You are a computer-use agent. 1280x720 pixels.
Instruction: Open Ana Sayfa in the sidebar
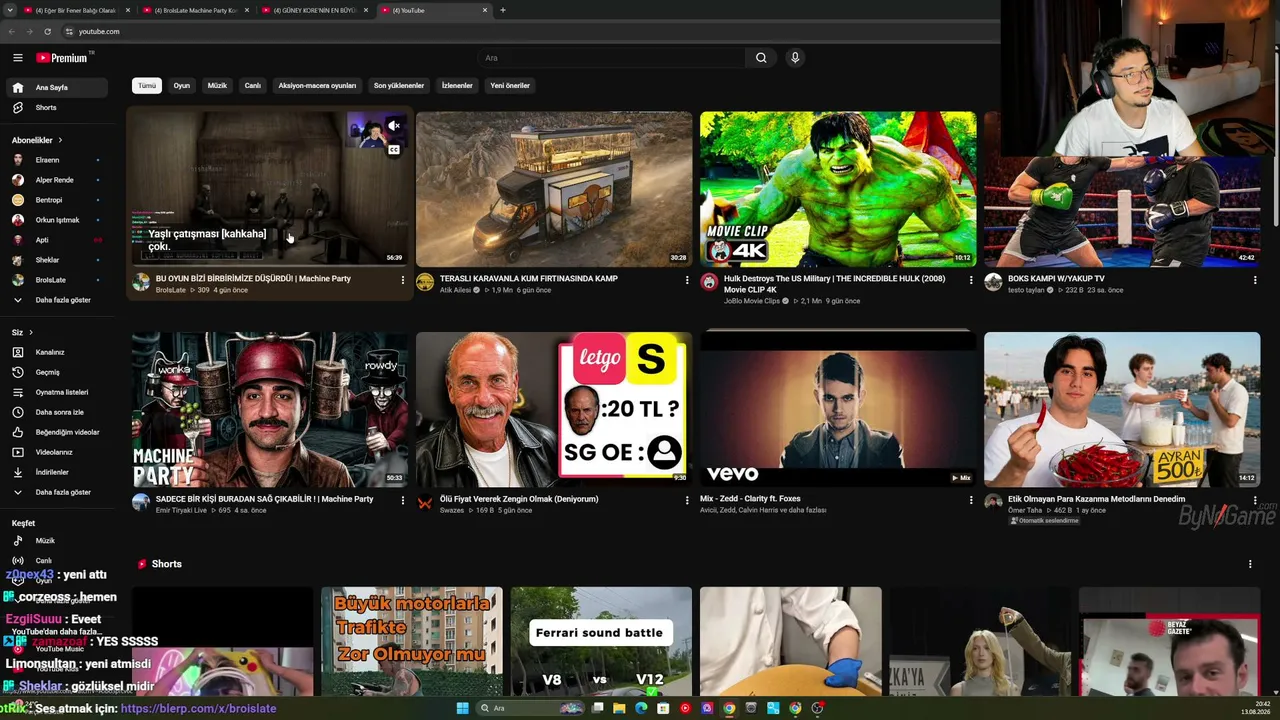point(58,88)
